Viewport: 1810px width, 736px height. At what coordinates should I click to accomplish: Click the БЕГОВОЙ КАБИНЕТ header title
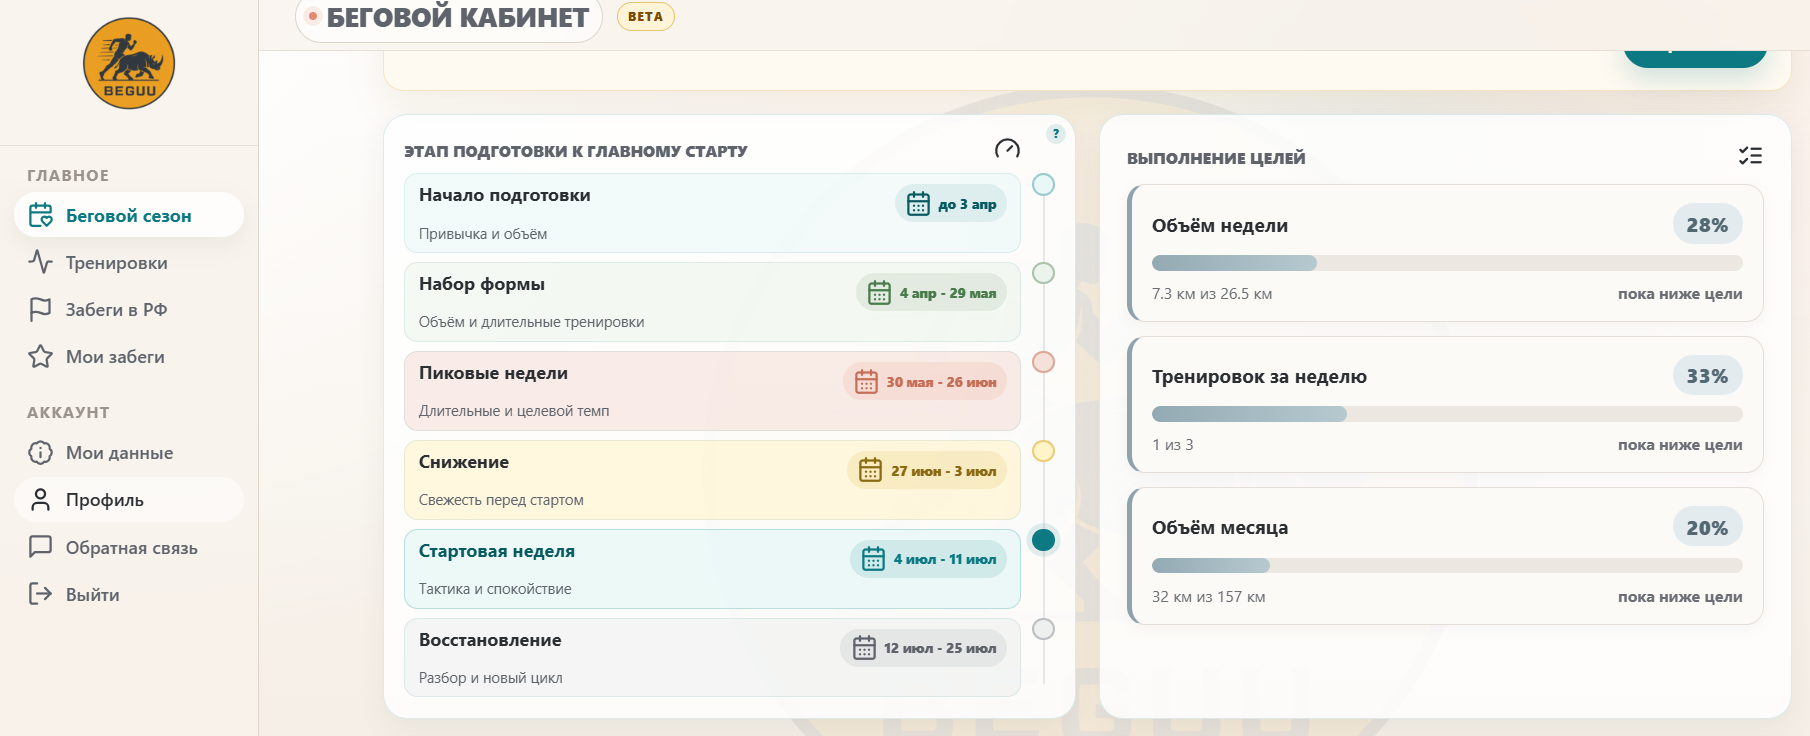(x=457, y=17)
